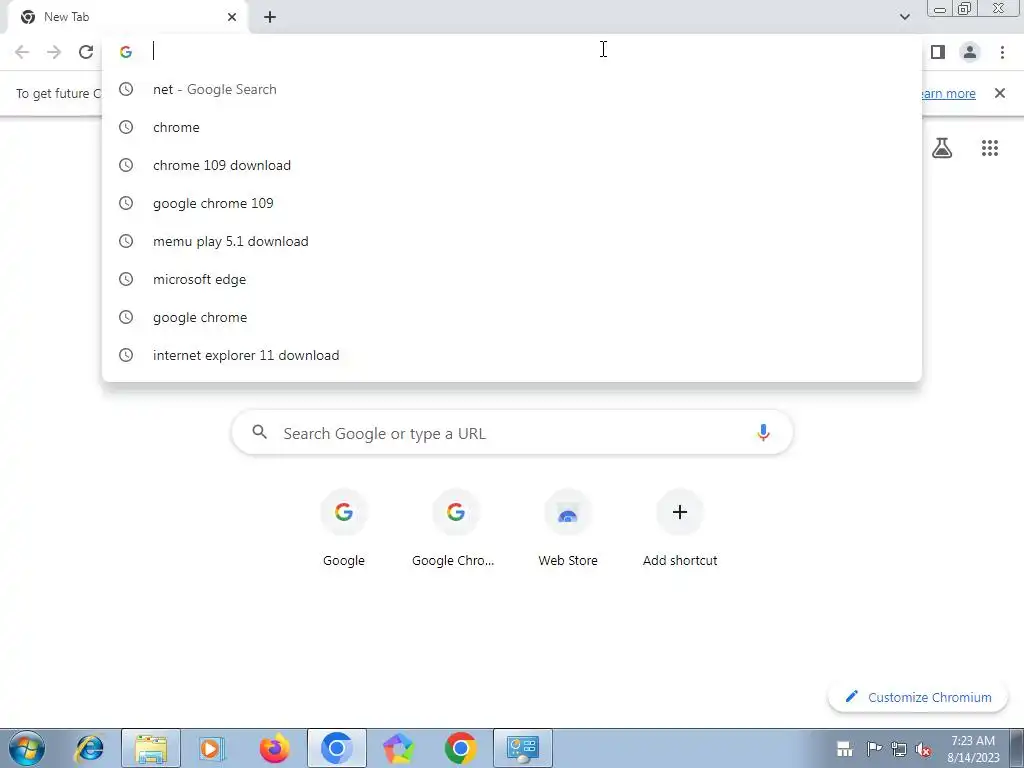Choose 'microsoft edge' suggestion
Image resolution: width=1024 pixels, height=768 pixels.
tap(512, 279)
